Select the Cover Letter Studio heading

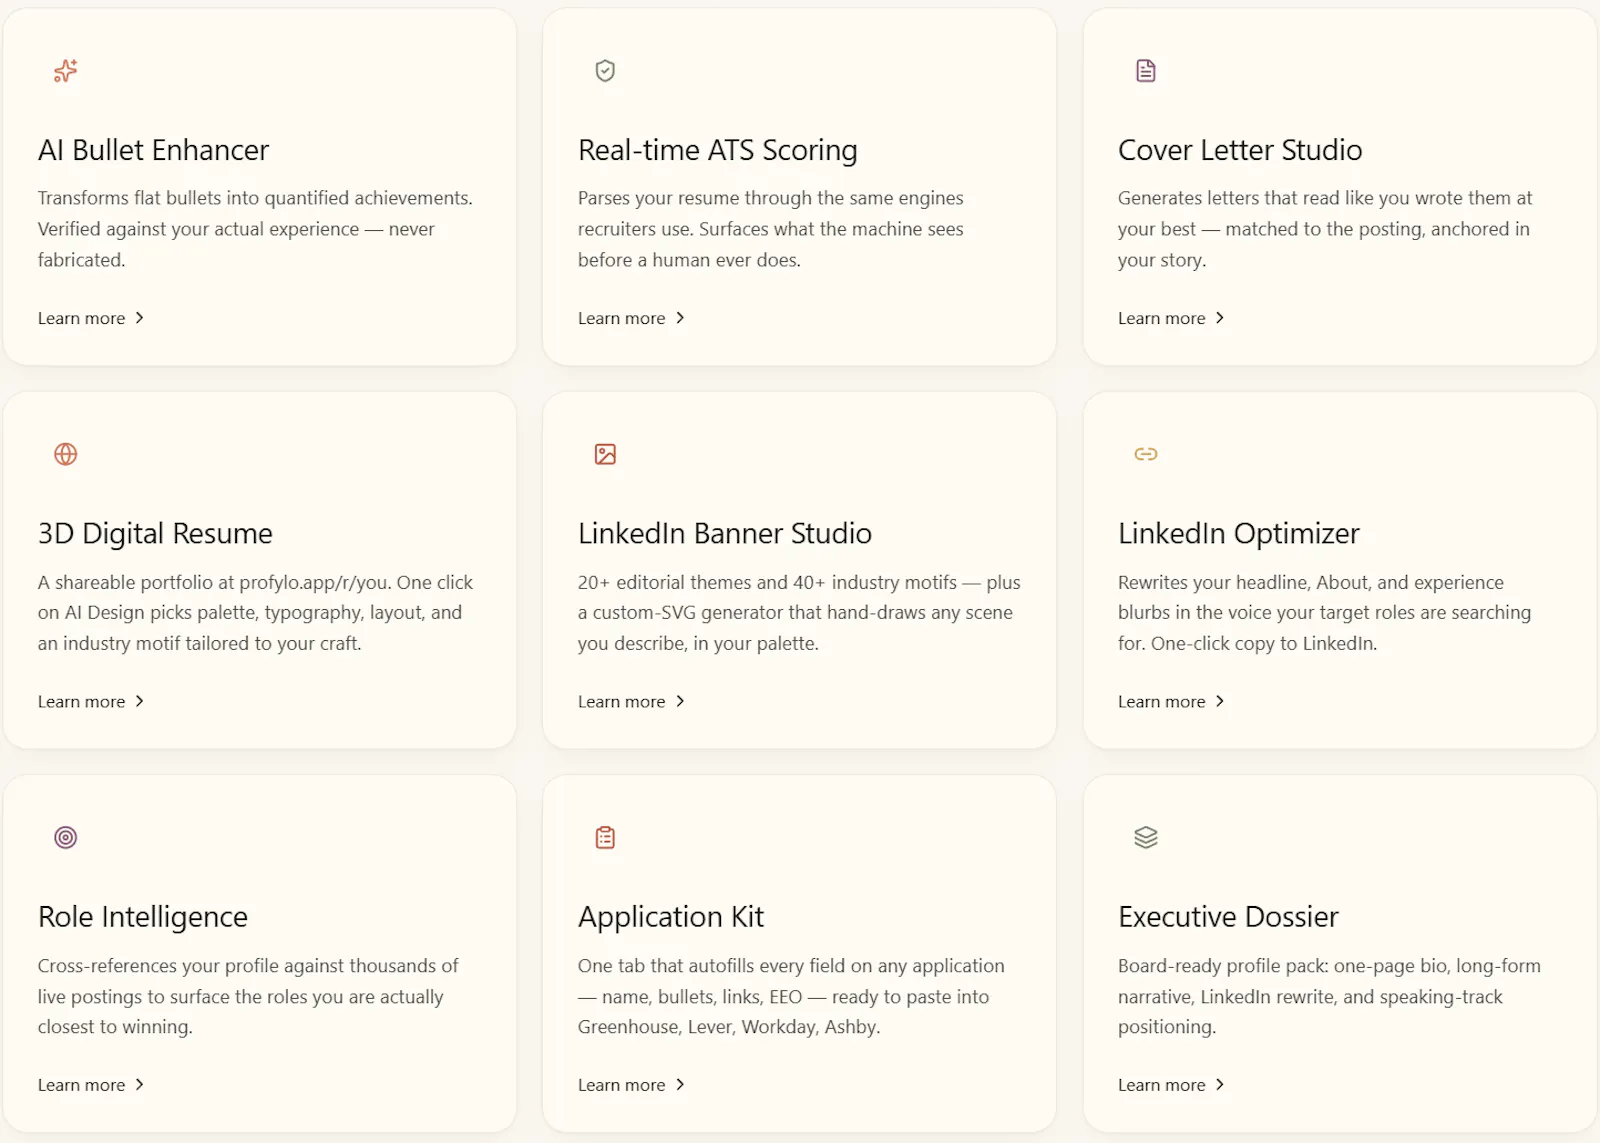click(1240, 150)
